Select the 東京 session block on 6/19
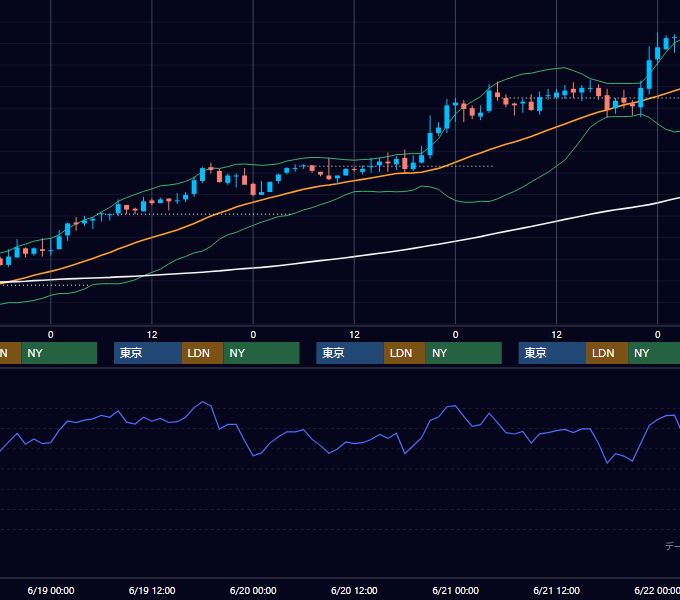Viewport: 680px width, 600px height. (x=147, y=353)
